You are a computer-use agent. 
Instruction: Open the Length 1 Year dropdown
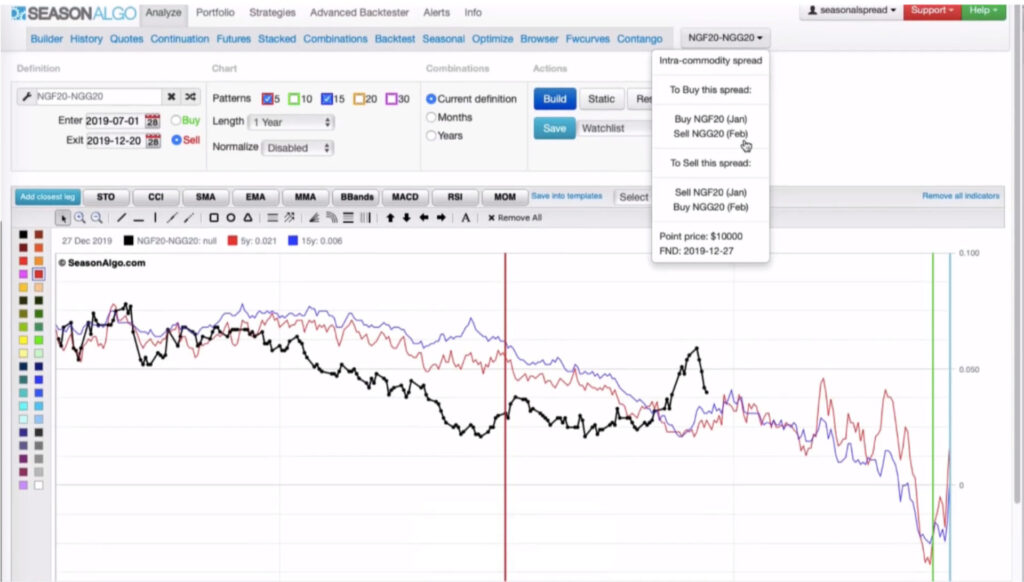(290, 121)
